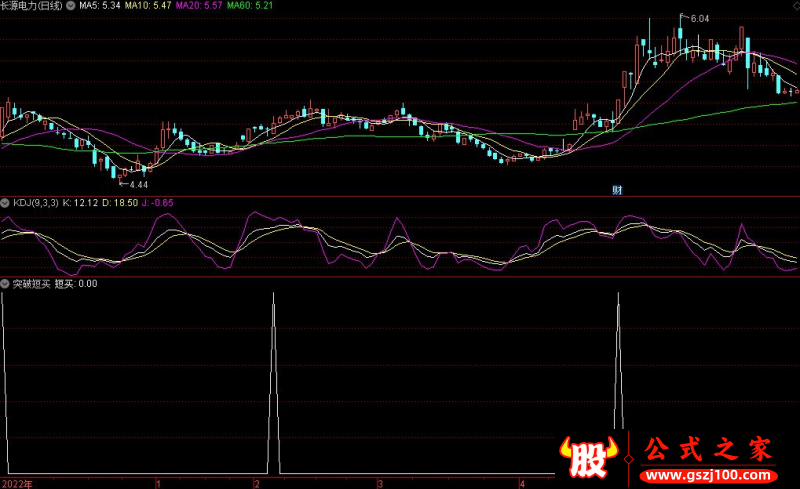The image size is (800, 489).
Task: Click month 2 marker on the time axis
Action: point(257,483)
